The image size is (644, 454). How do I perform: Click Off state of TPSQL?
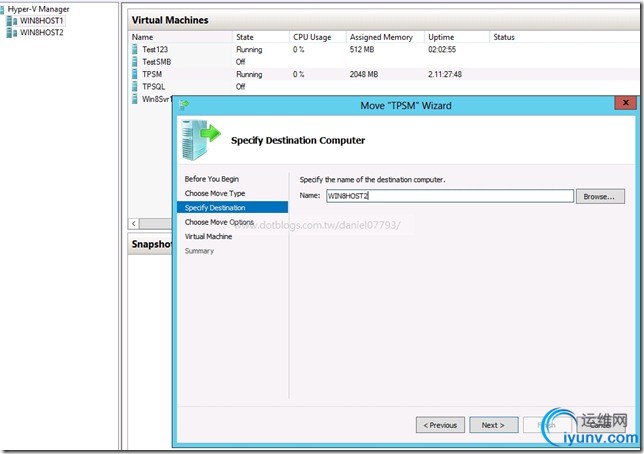[241, 87]
